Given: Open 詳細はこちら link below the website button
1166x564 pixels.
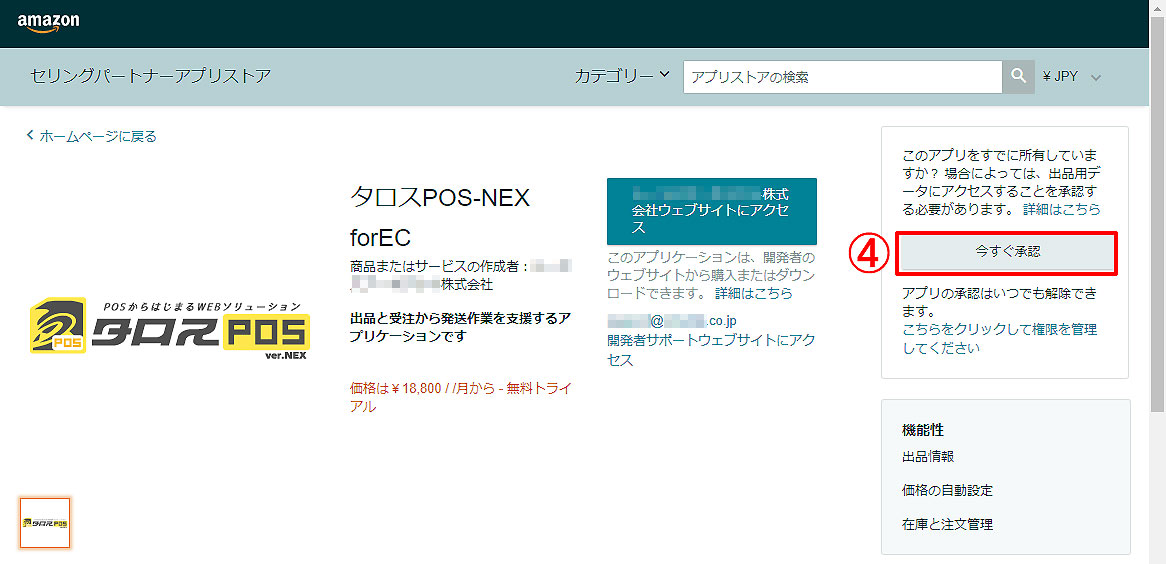Looking at the screenshot, I should [x=753, y=293].
